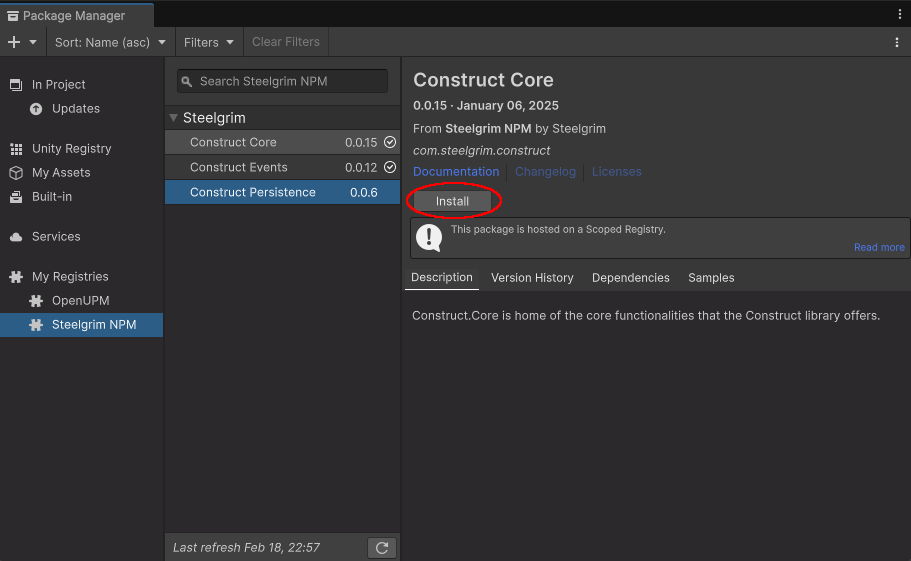Open the Sort: Name (asc) dropdown
Viewport: 911px width, 561px height.
110,42
